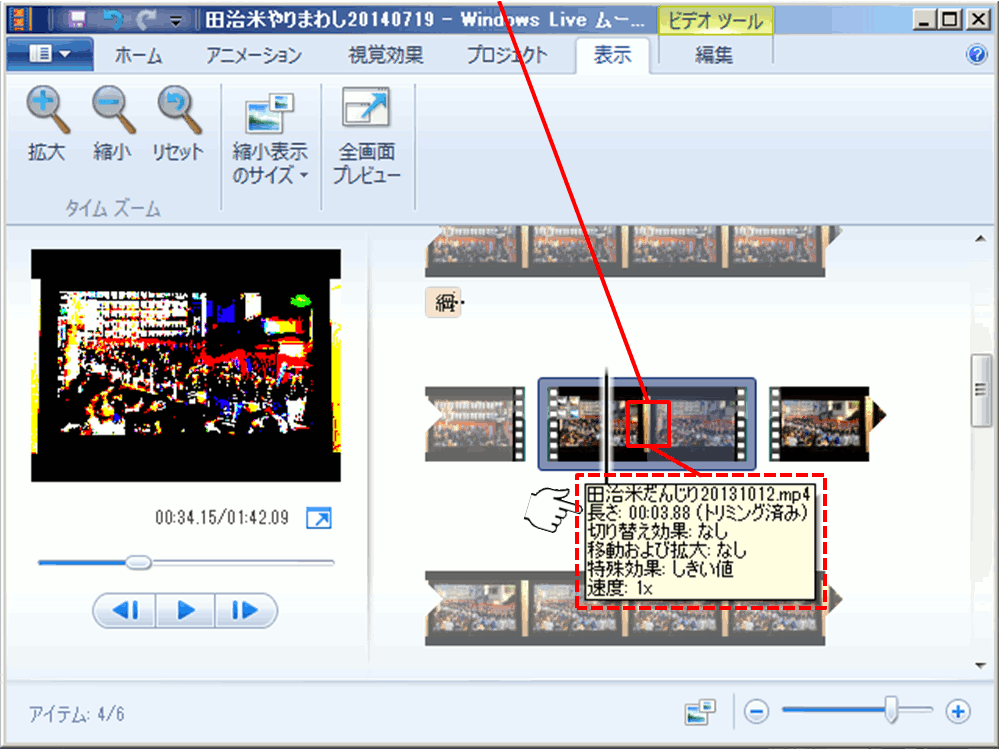Screen dimensions: 999x749
Task: Click the preview seek slider handle
Action: click(139, 563)
